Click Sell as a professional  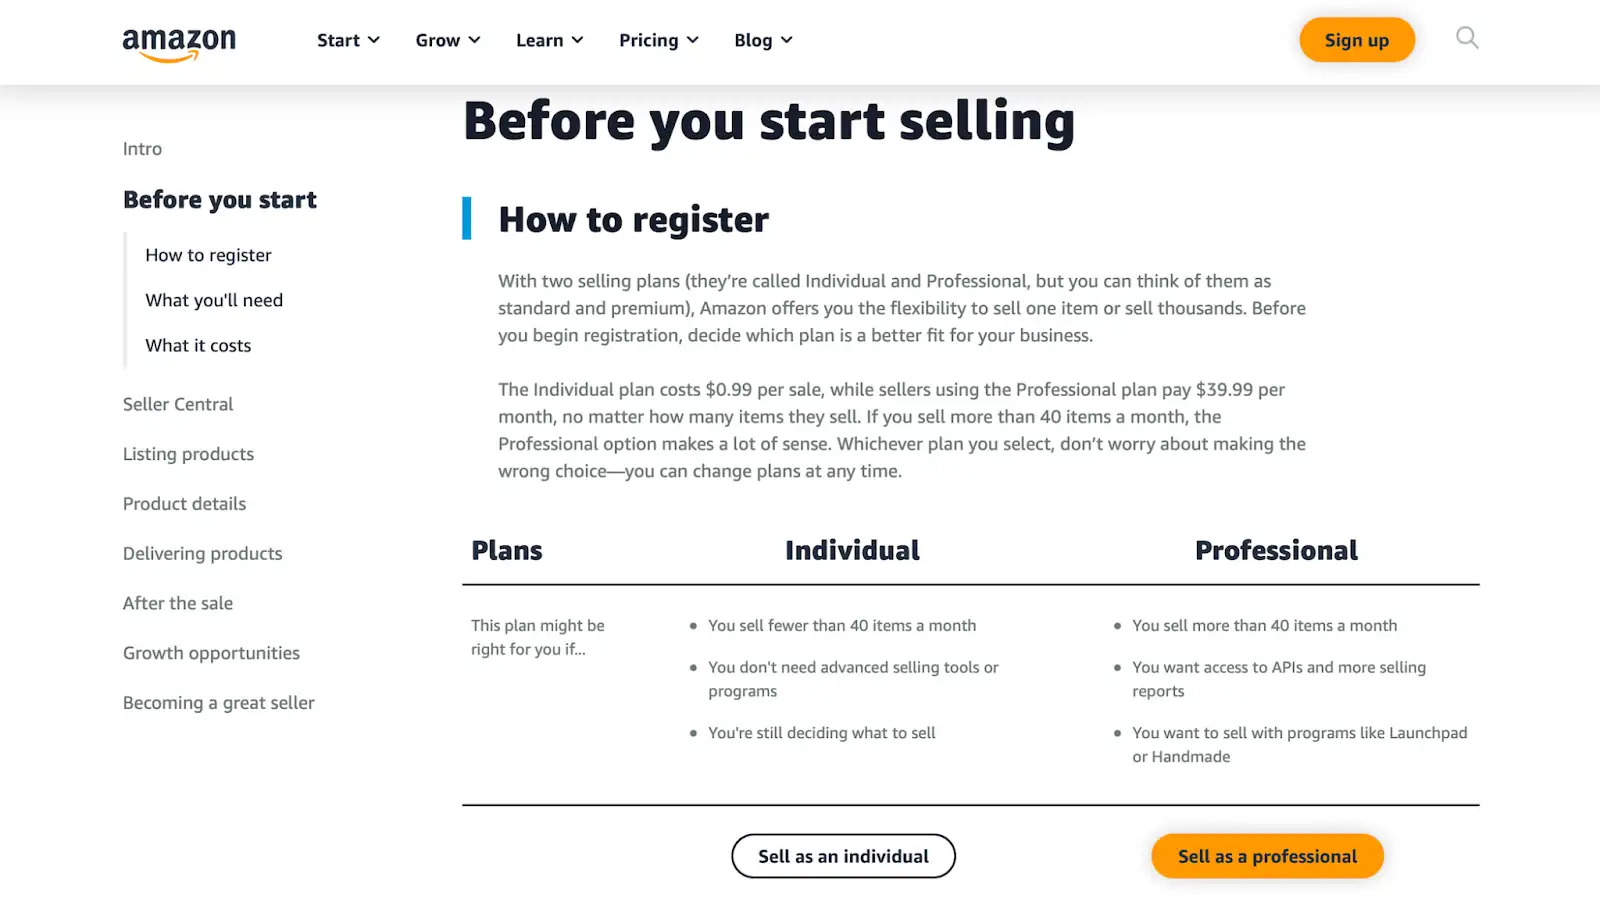[1266, 855]
